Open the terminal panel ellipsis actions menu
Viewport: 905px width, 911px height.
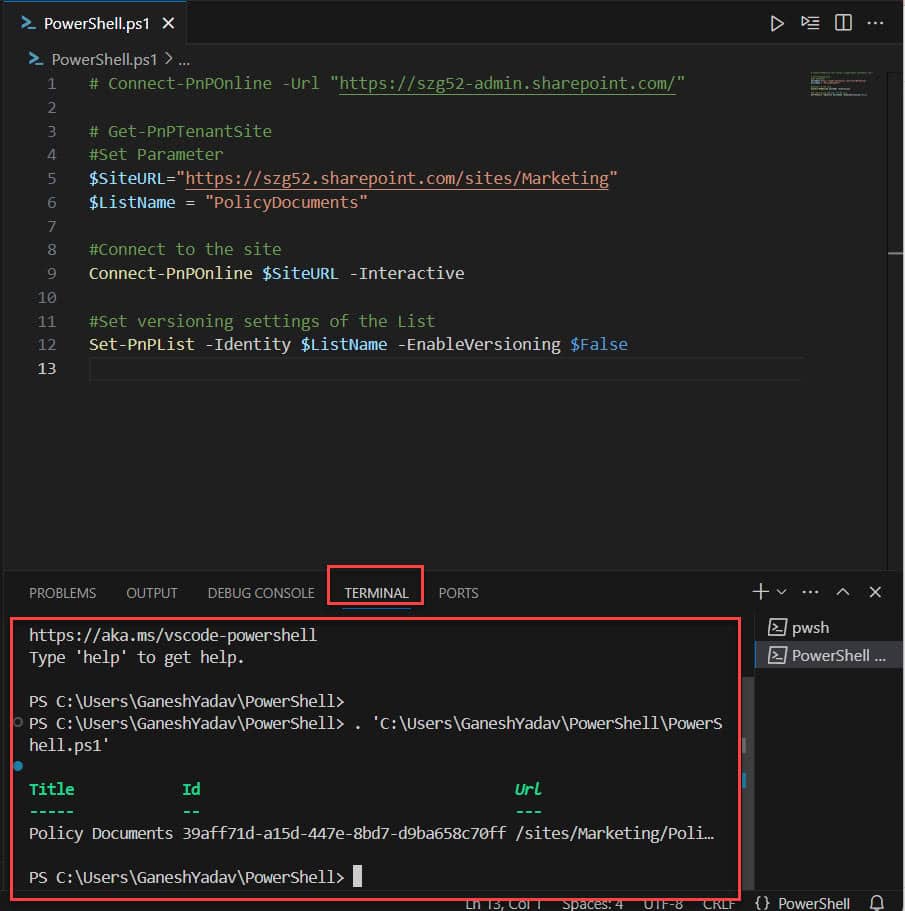[x=810, y=592]
